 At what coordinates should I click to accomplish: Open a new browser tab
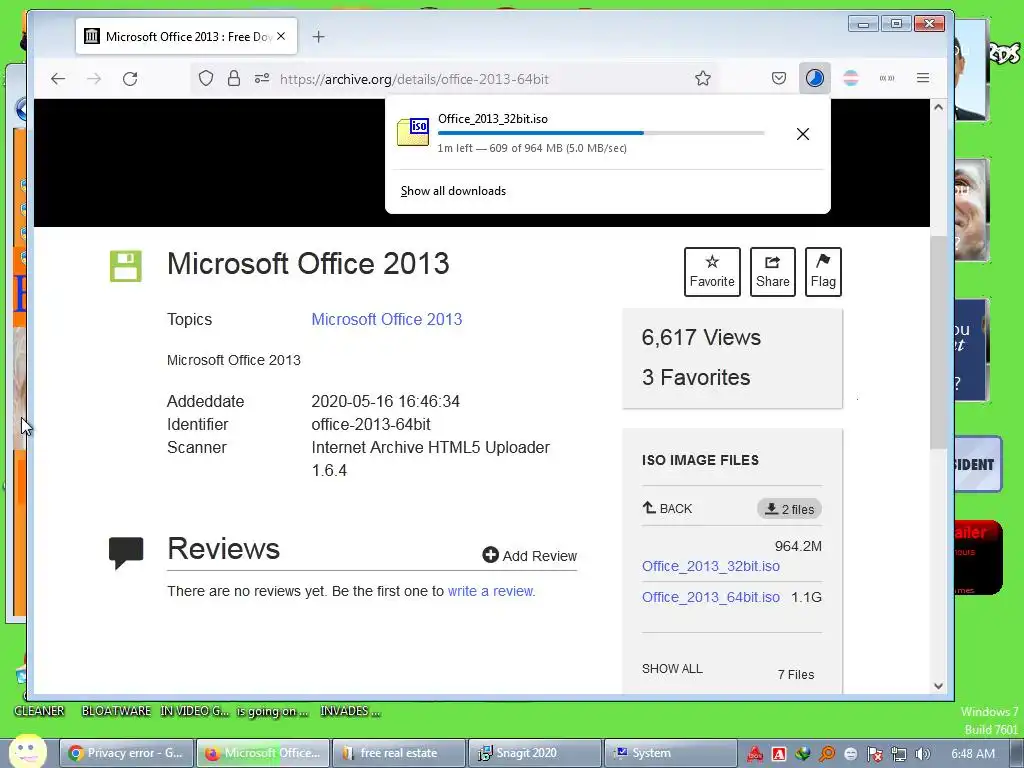point(318,37)
